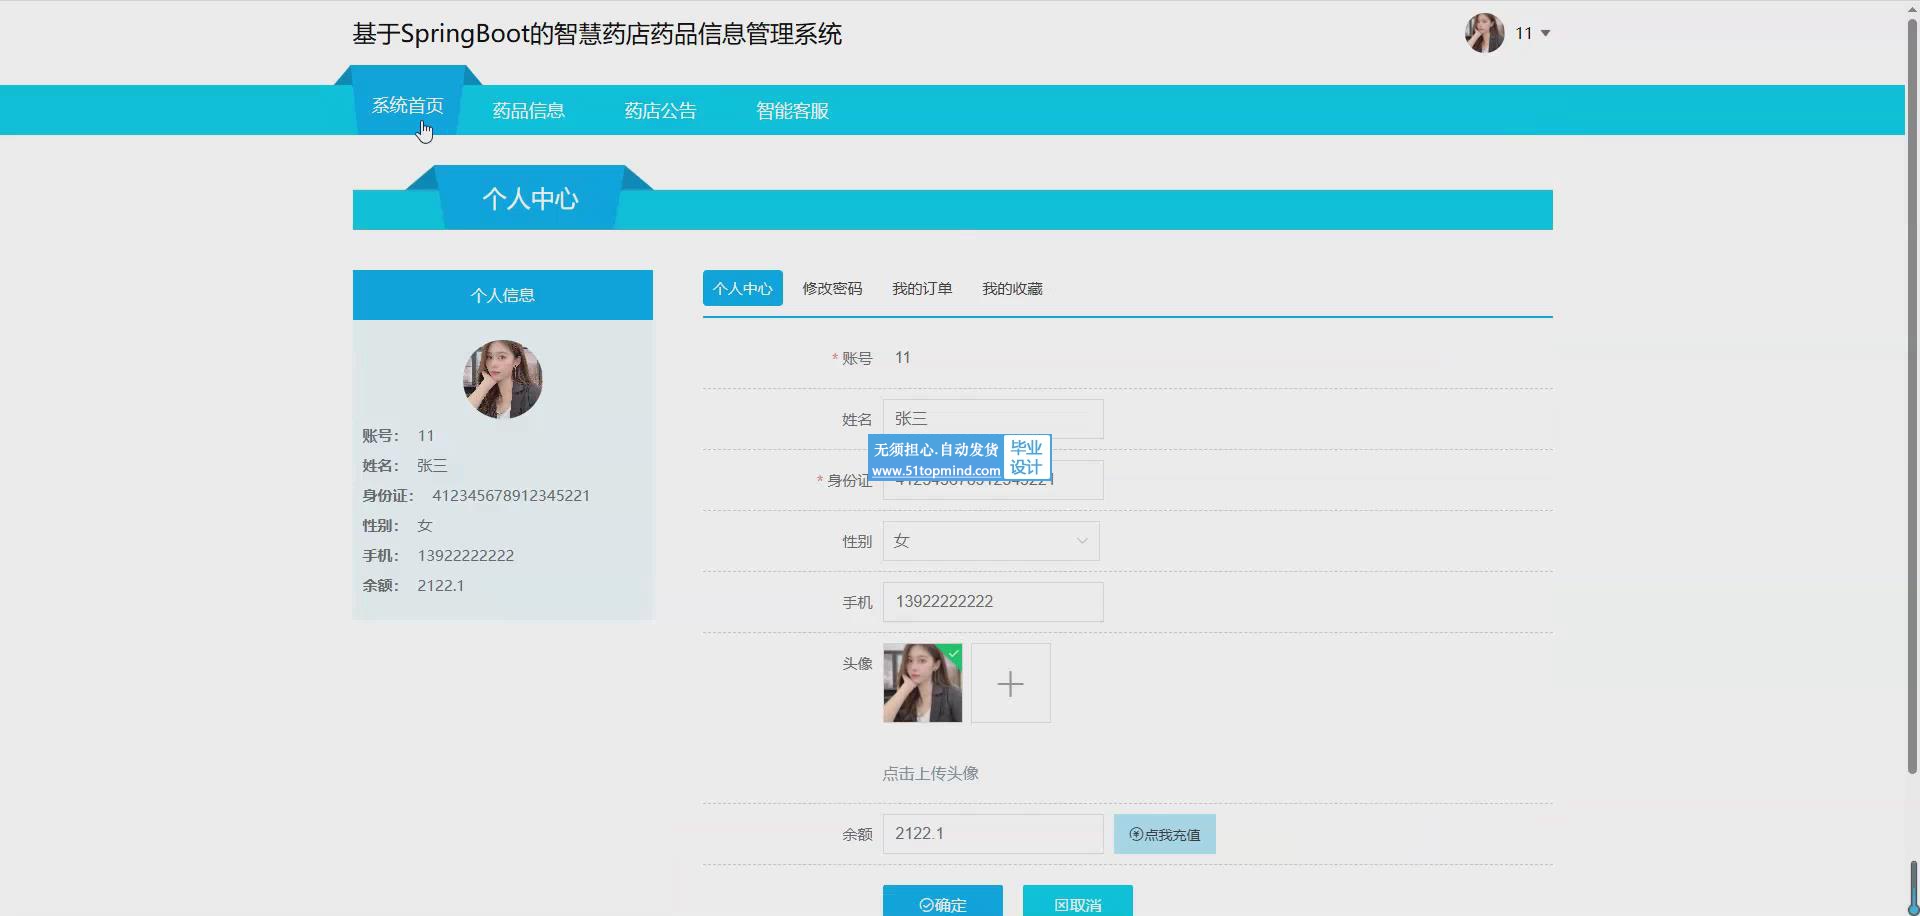Click the 手机 phone number input field
This screenshot has width=1920, height=916.
point(992,602)
